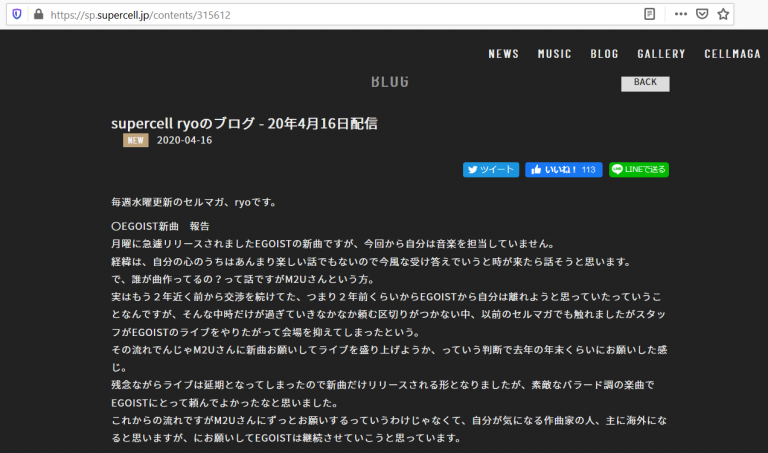Click the BACK button
The image size is (768, 453).
[x=645, y=83]
